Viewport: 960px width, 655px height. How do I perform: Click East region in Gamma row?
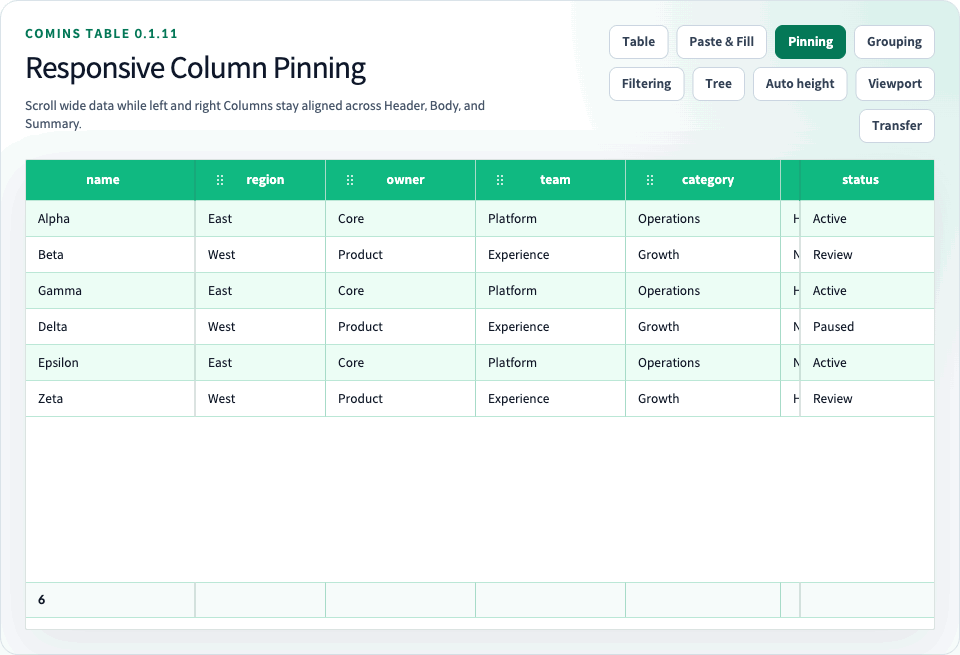[260, 291]
